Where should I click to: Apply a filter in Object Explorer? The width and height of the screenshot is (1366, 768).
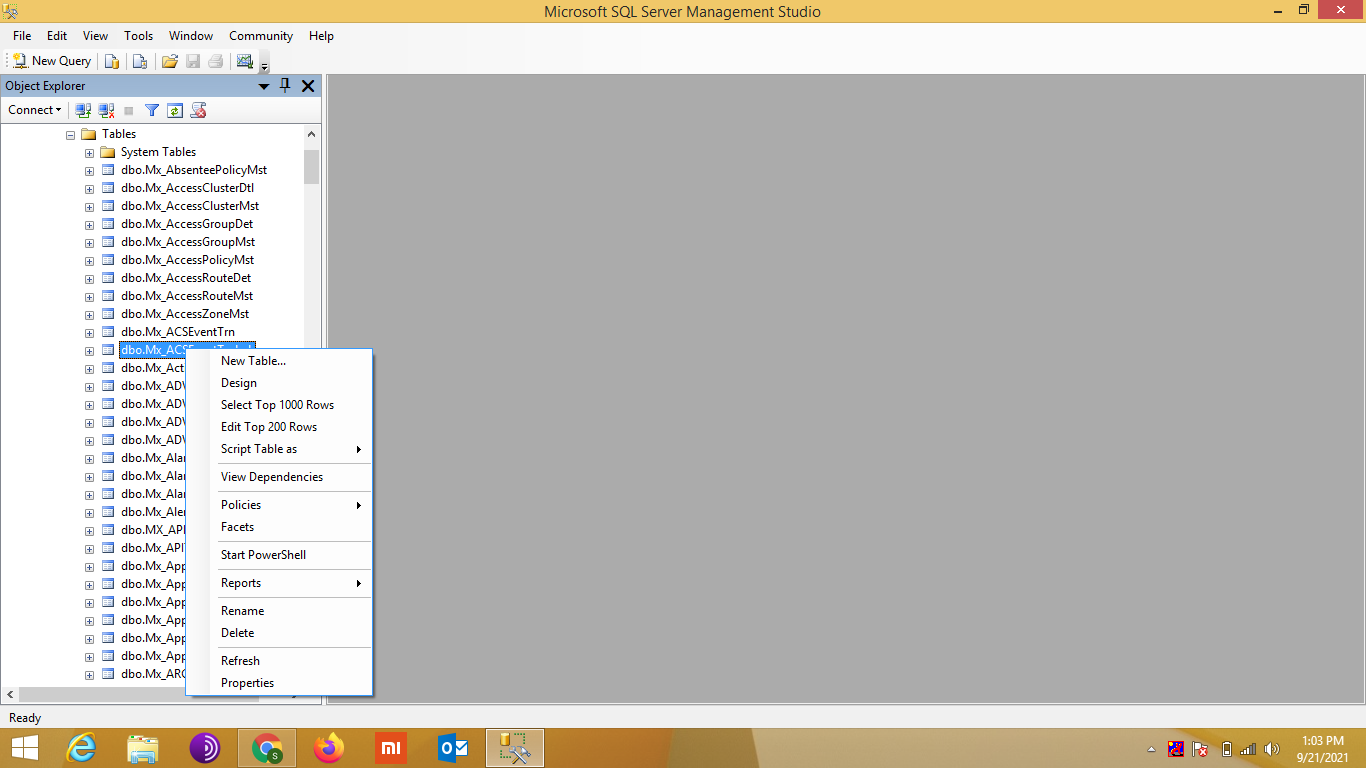(x=151, y=110)
